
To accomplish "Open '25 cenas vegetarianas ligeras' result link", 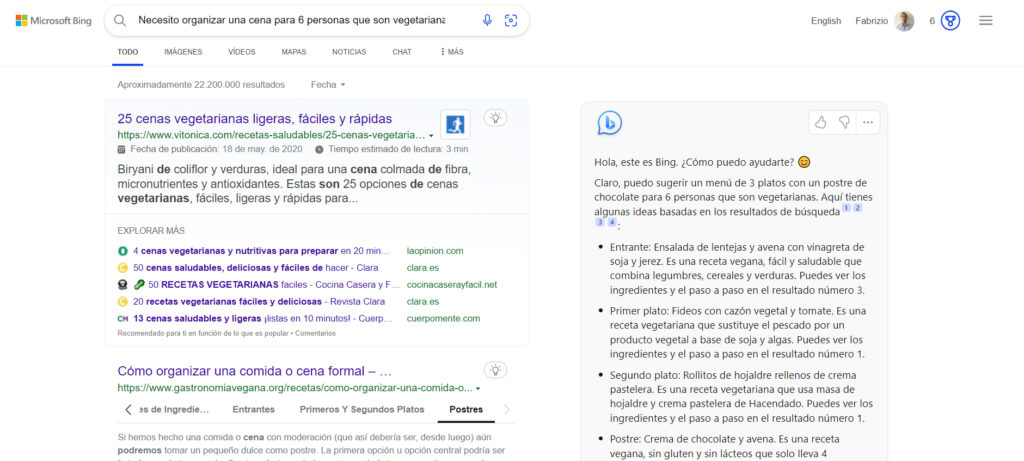I will coord(254,119).
